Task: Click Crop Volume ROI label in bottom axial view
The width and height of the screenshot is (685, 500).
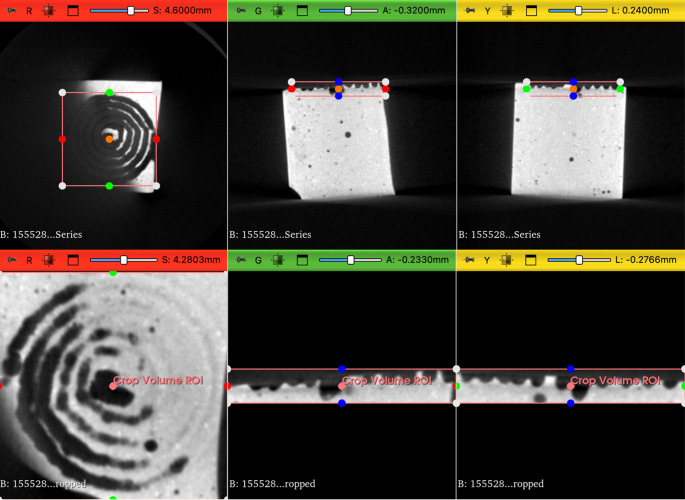Action: pos(158,380)
